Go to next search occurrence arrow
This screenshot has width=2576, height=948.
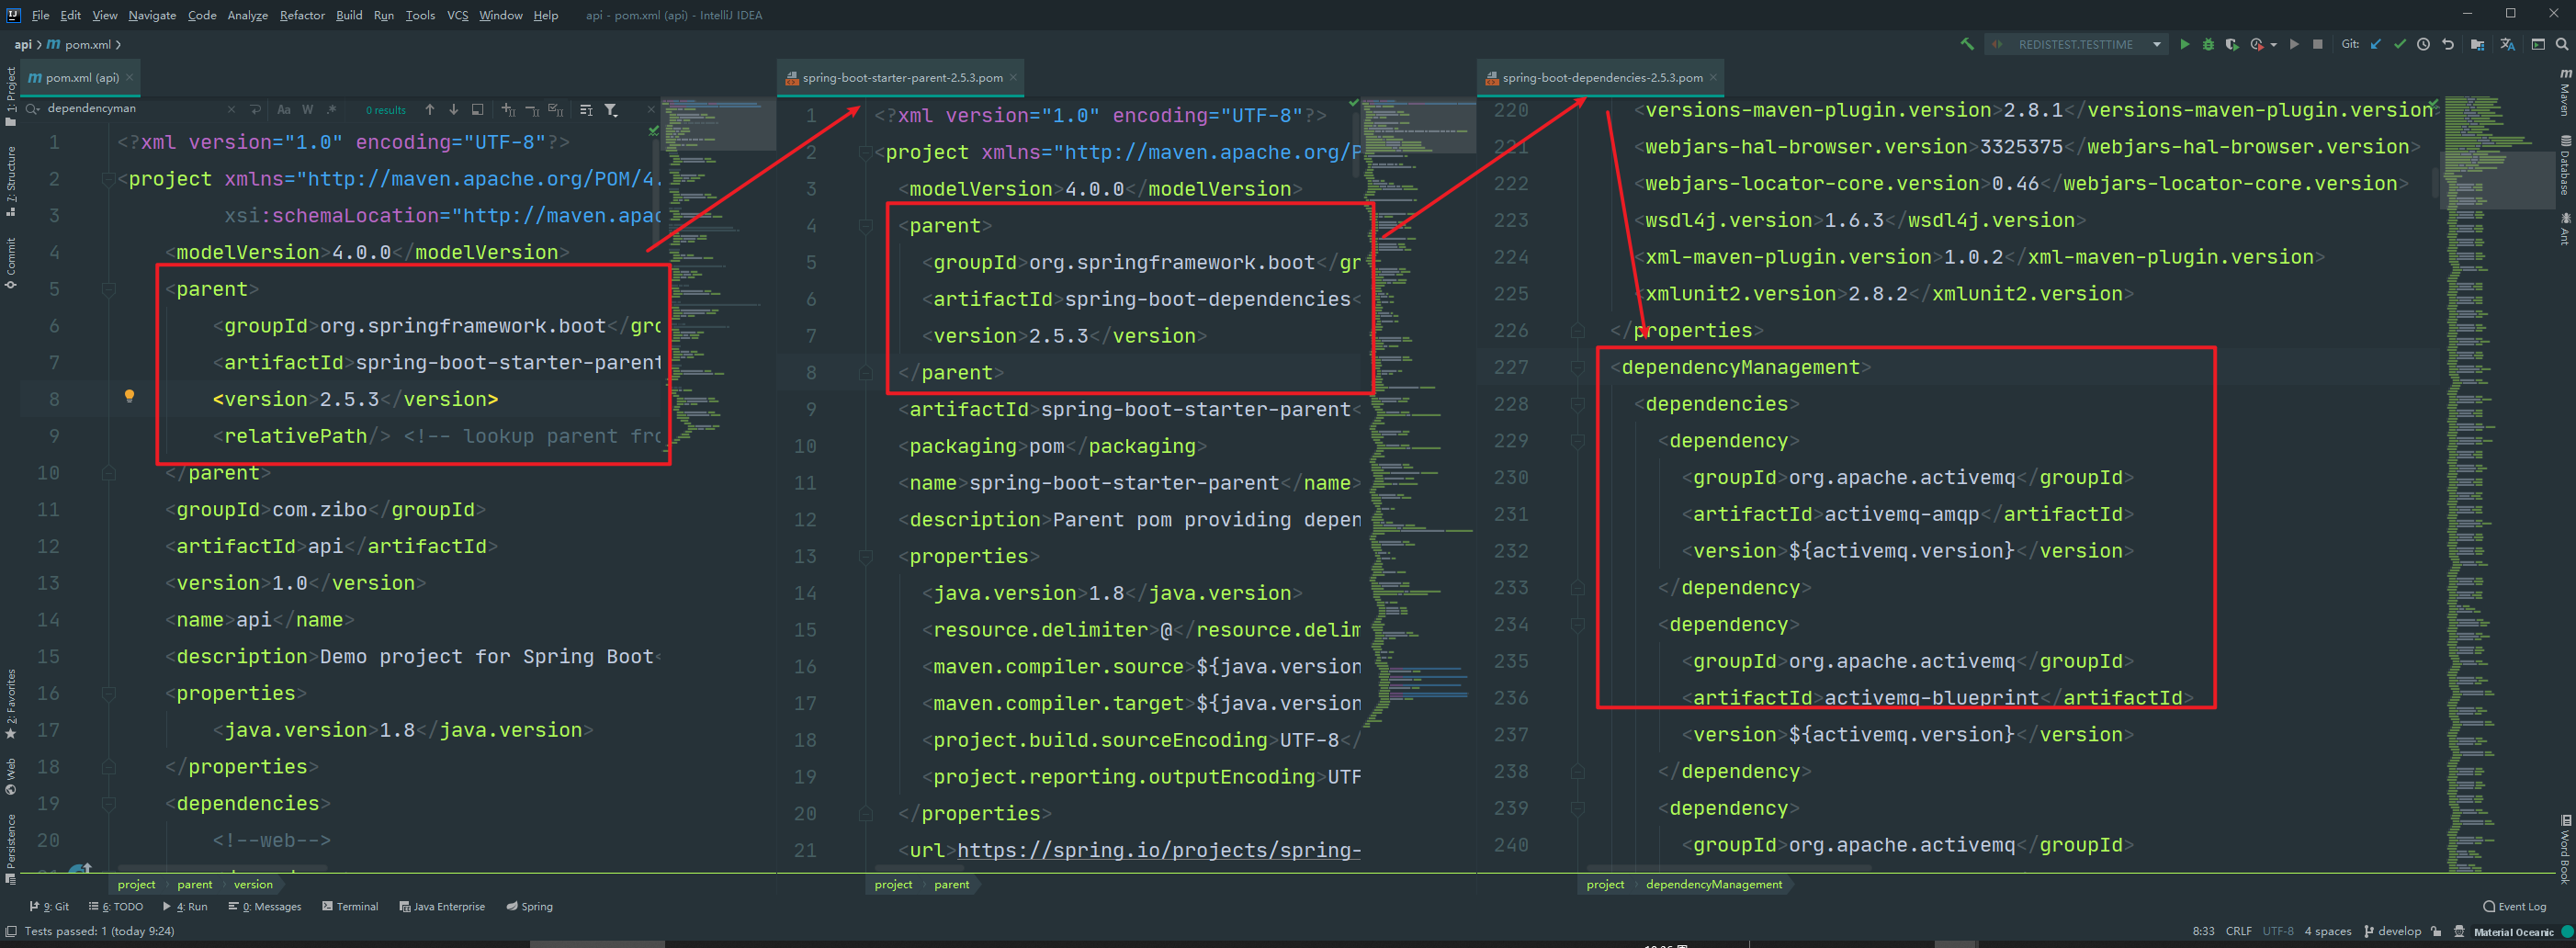[x=453, y=110]
